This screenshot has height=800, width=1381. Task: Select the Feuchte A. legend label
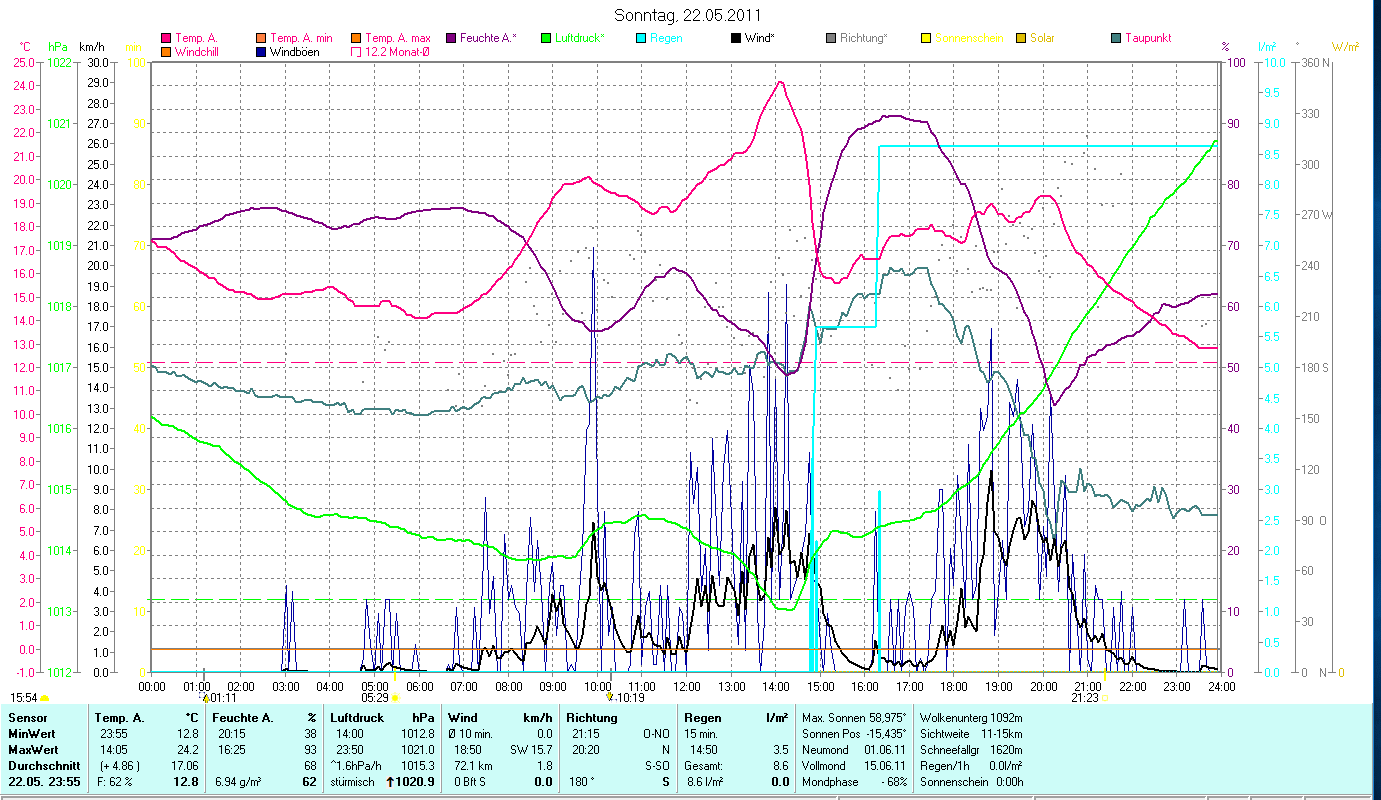[x=488, y=38]
